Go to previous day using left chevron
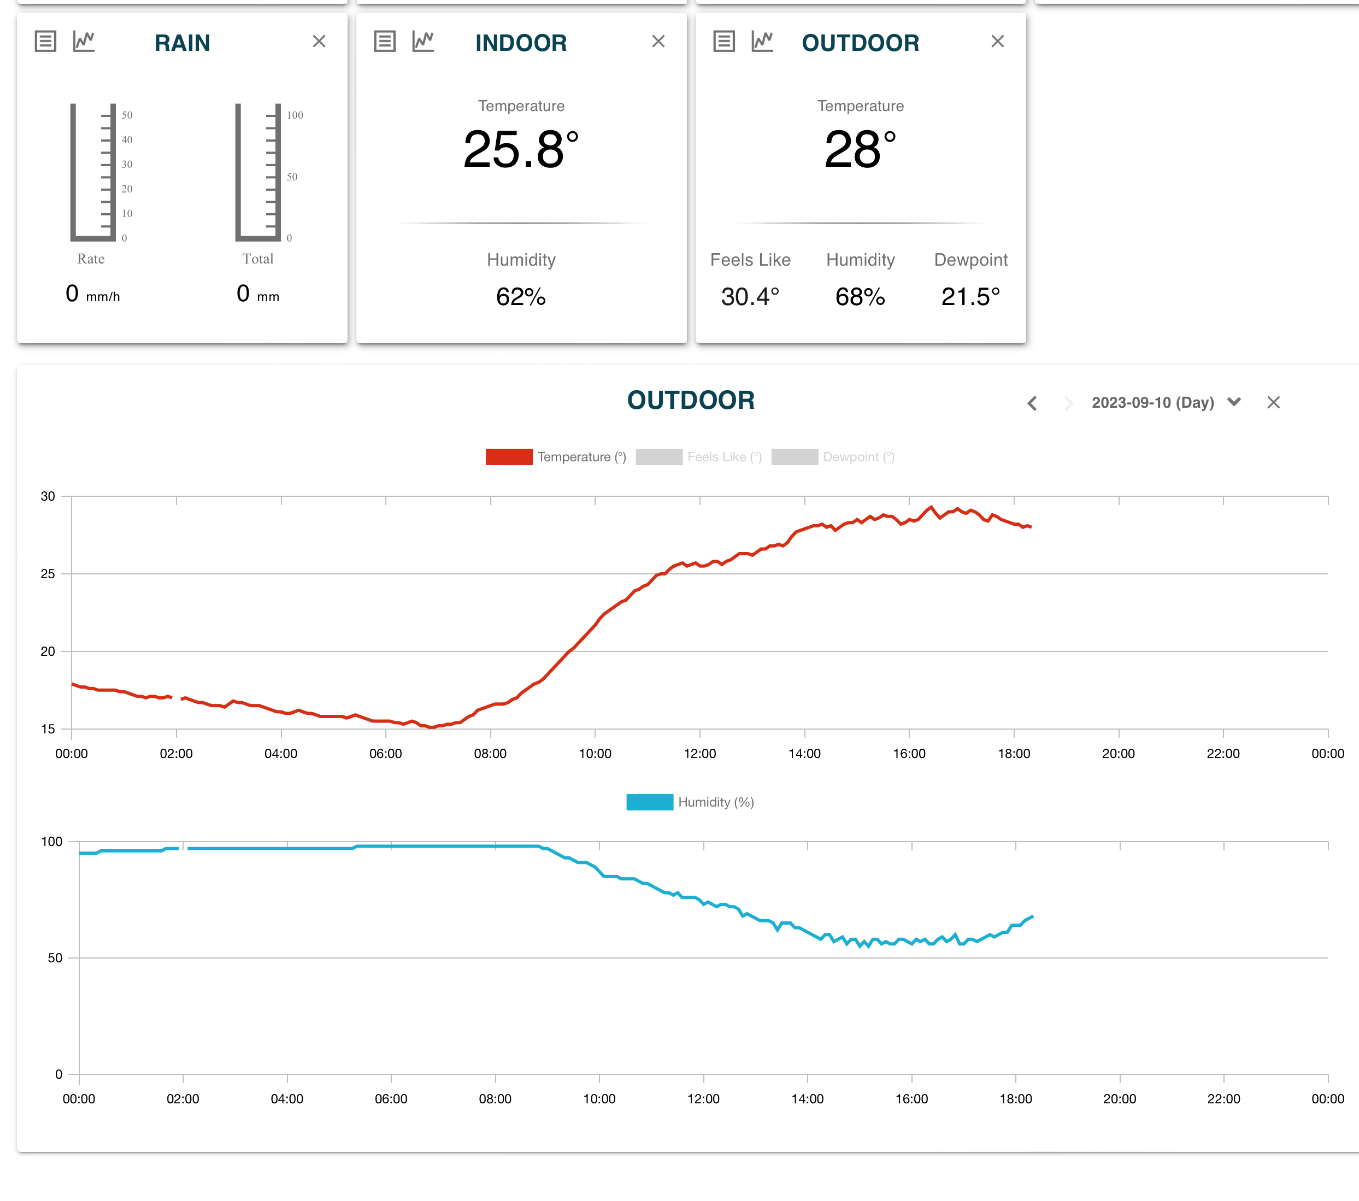The height and width of the screenshot is (1201, 1359). tap(1032, 403)
